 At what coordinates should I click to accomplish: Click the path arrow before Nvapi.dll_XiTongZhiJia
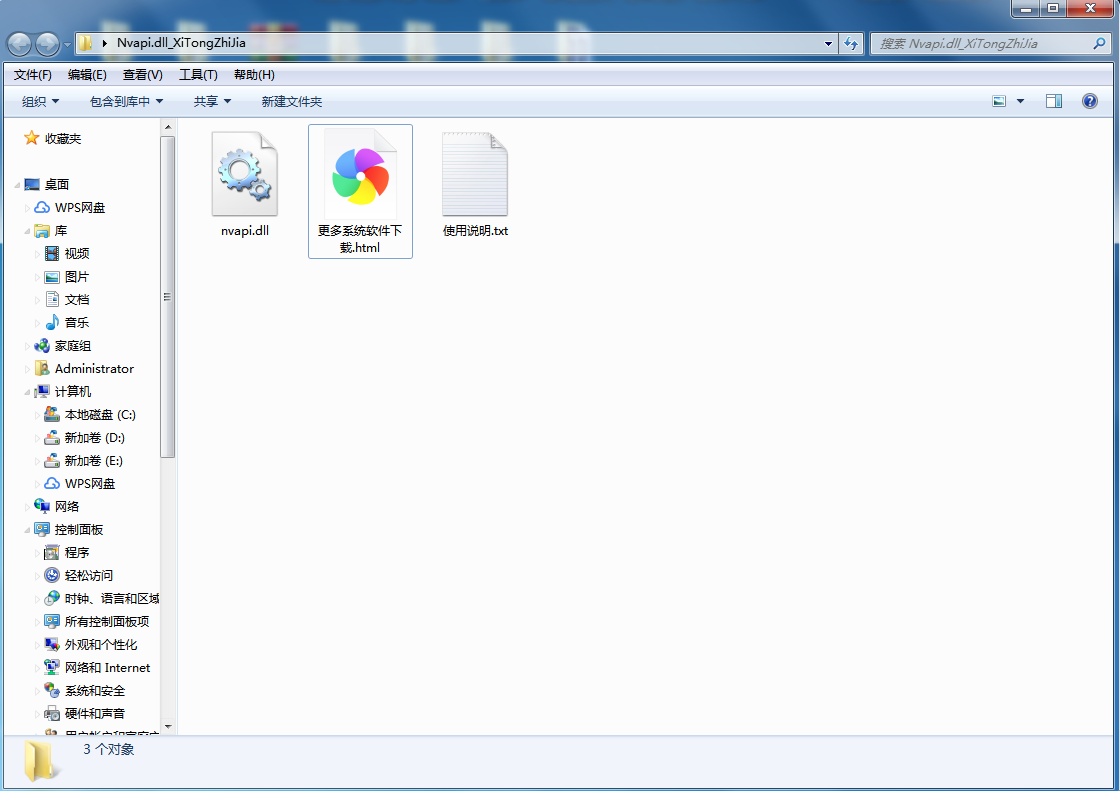105,43
